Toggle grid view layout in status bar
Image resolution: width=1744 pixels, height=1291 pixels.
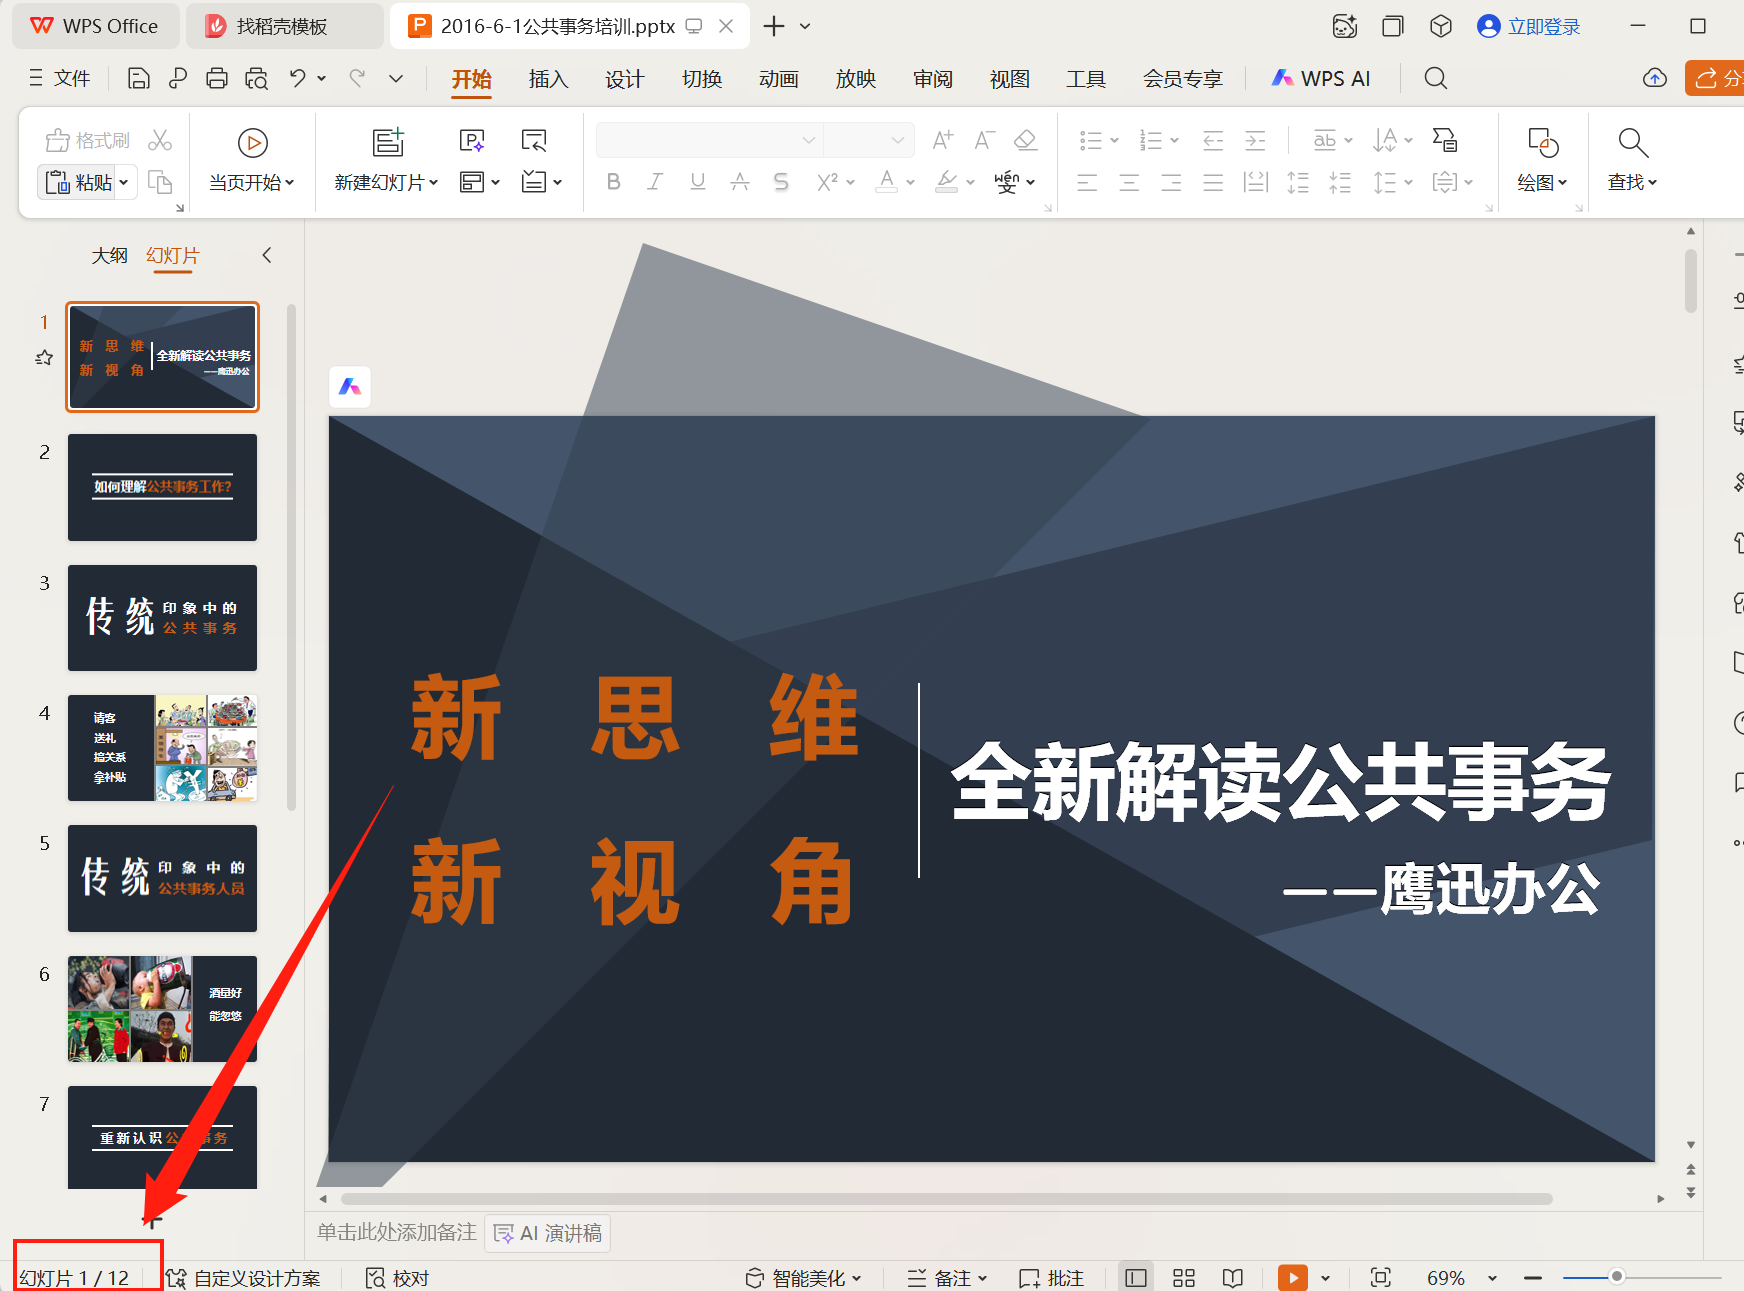pos(1183,1277)
